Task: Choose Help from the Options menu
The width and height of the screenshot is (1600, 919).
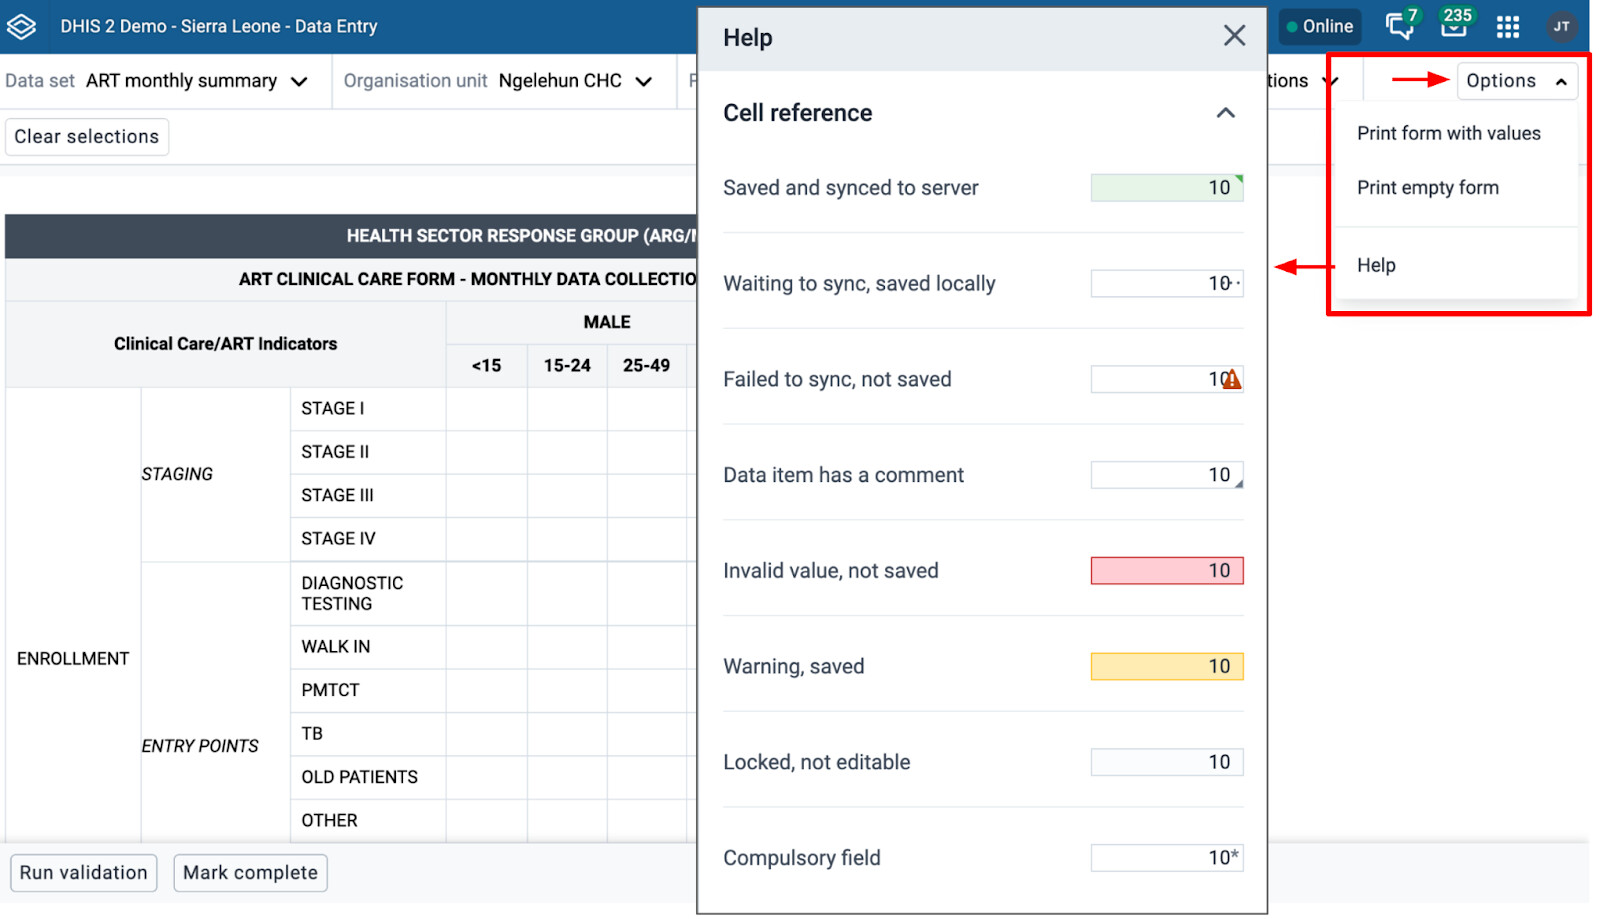Action: click(1376, 265)
